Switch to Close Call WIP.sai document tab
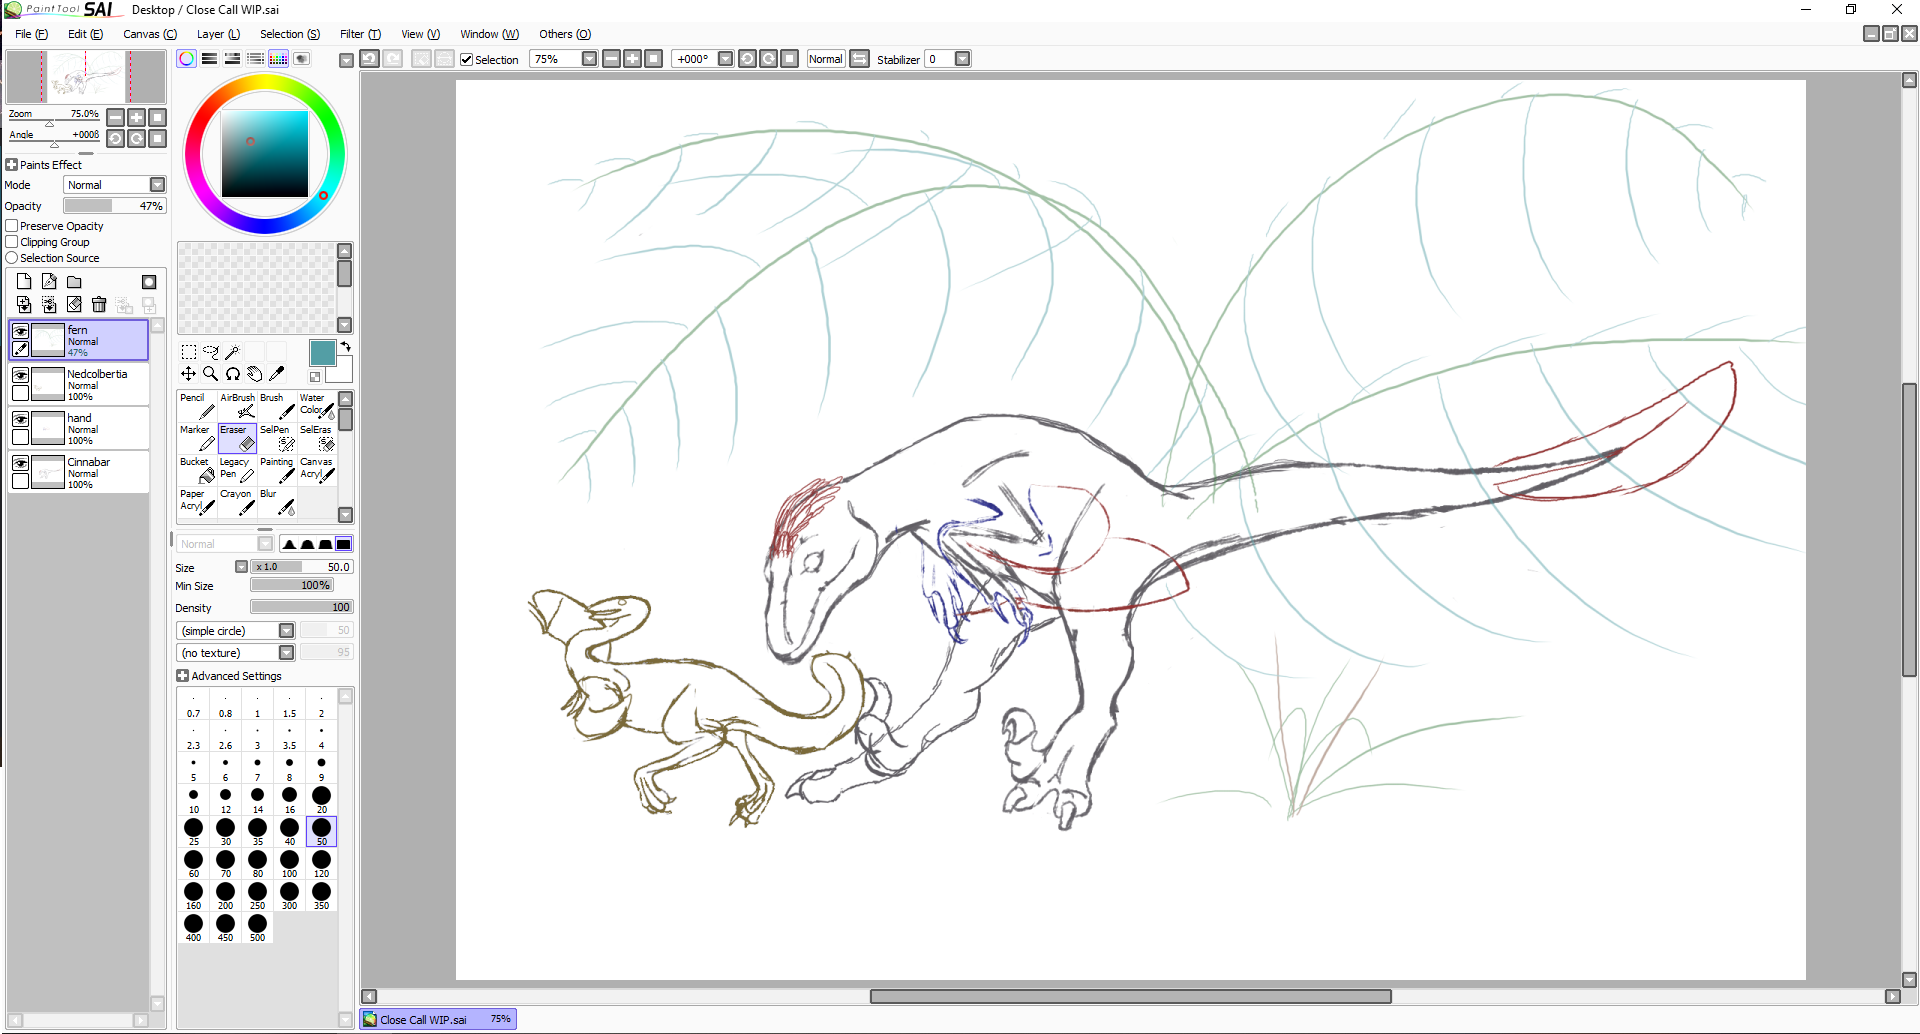The height and width of the screenshot is (1034, 1920). coord(424,1020)
